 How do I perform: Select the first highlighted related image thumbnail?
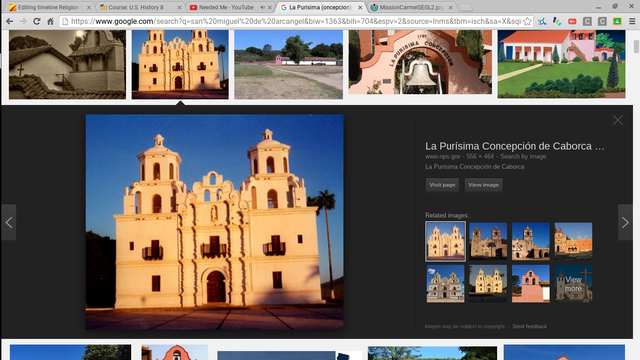(x=445, y=241)
